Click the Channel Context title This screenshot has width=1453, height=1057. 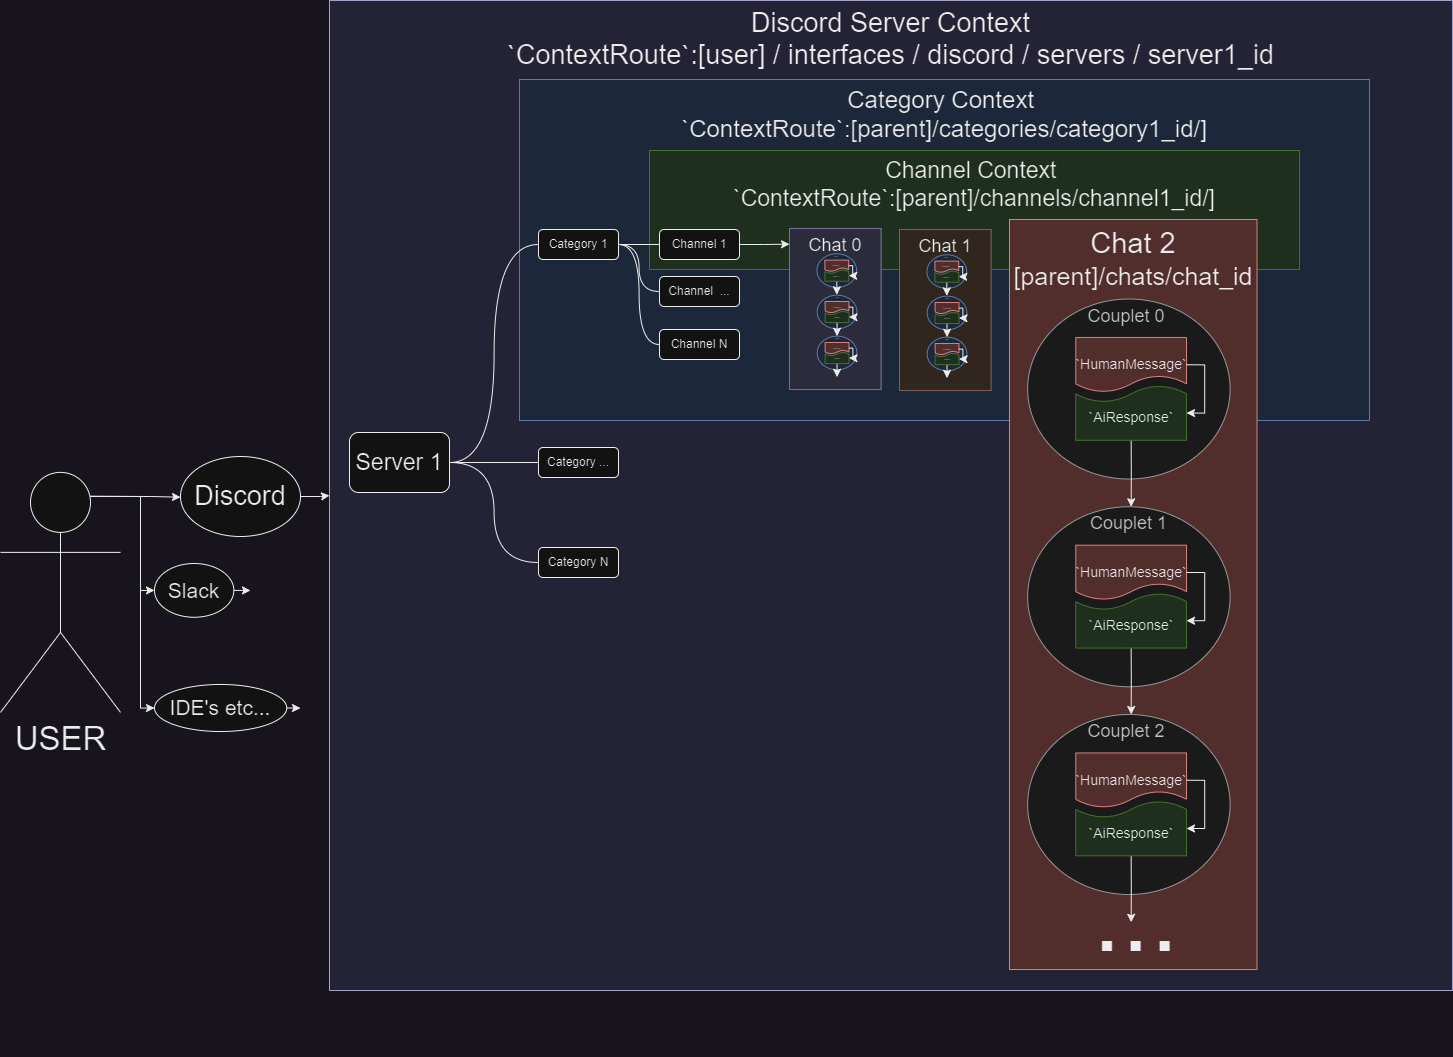point(970,170)
